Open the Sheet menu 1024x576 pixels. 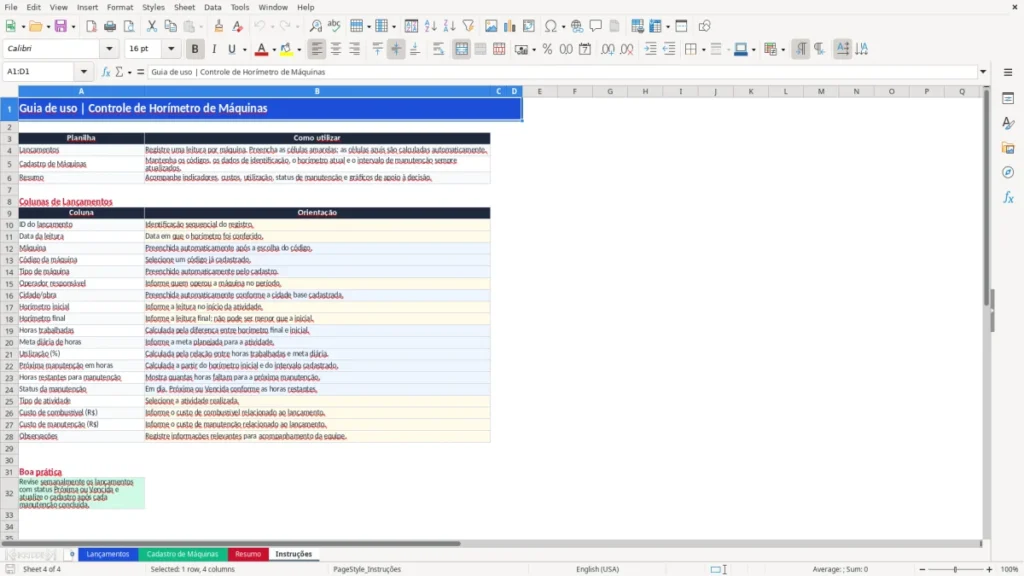(184, 7)
